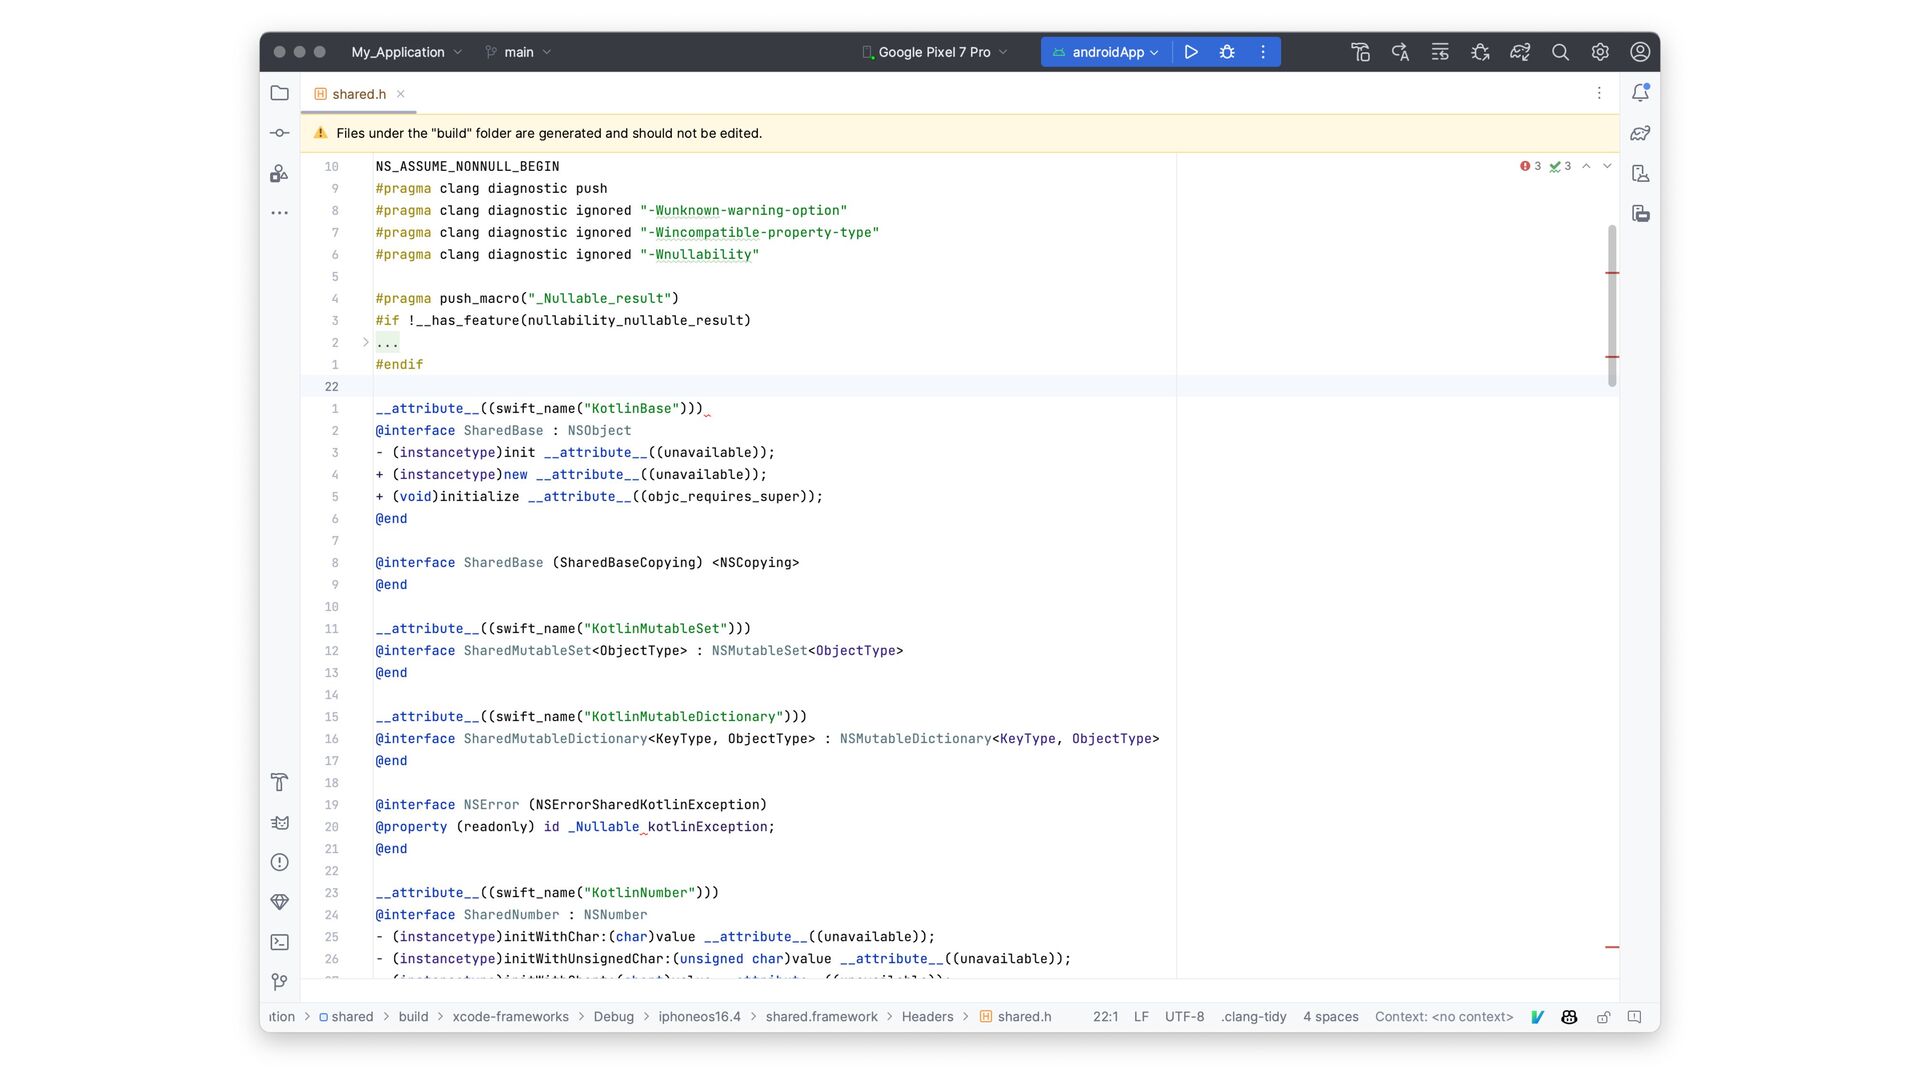Image resolution: width=1920 pixels, height=1080 pixels.
Task: Place cursor in empty line 22
Action: [775, 386]
